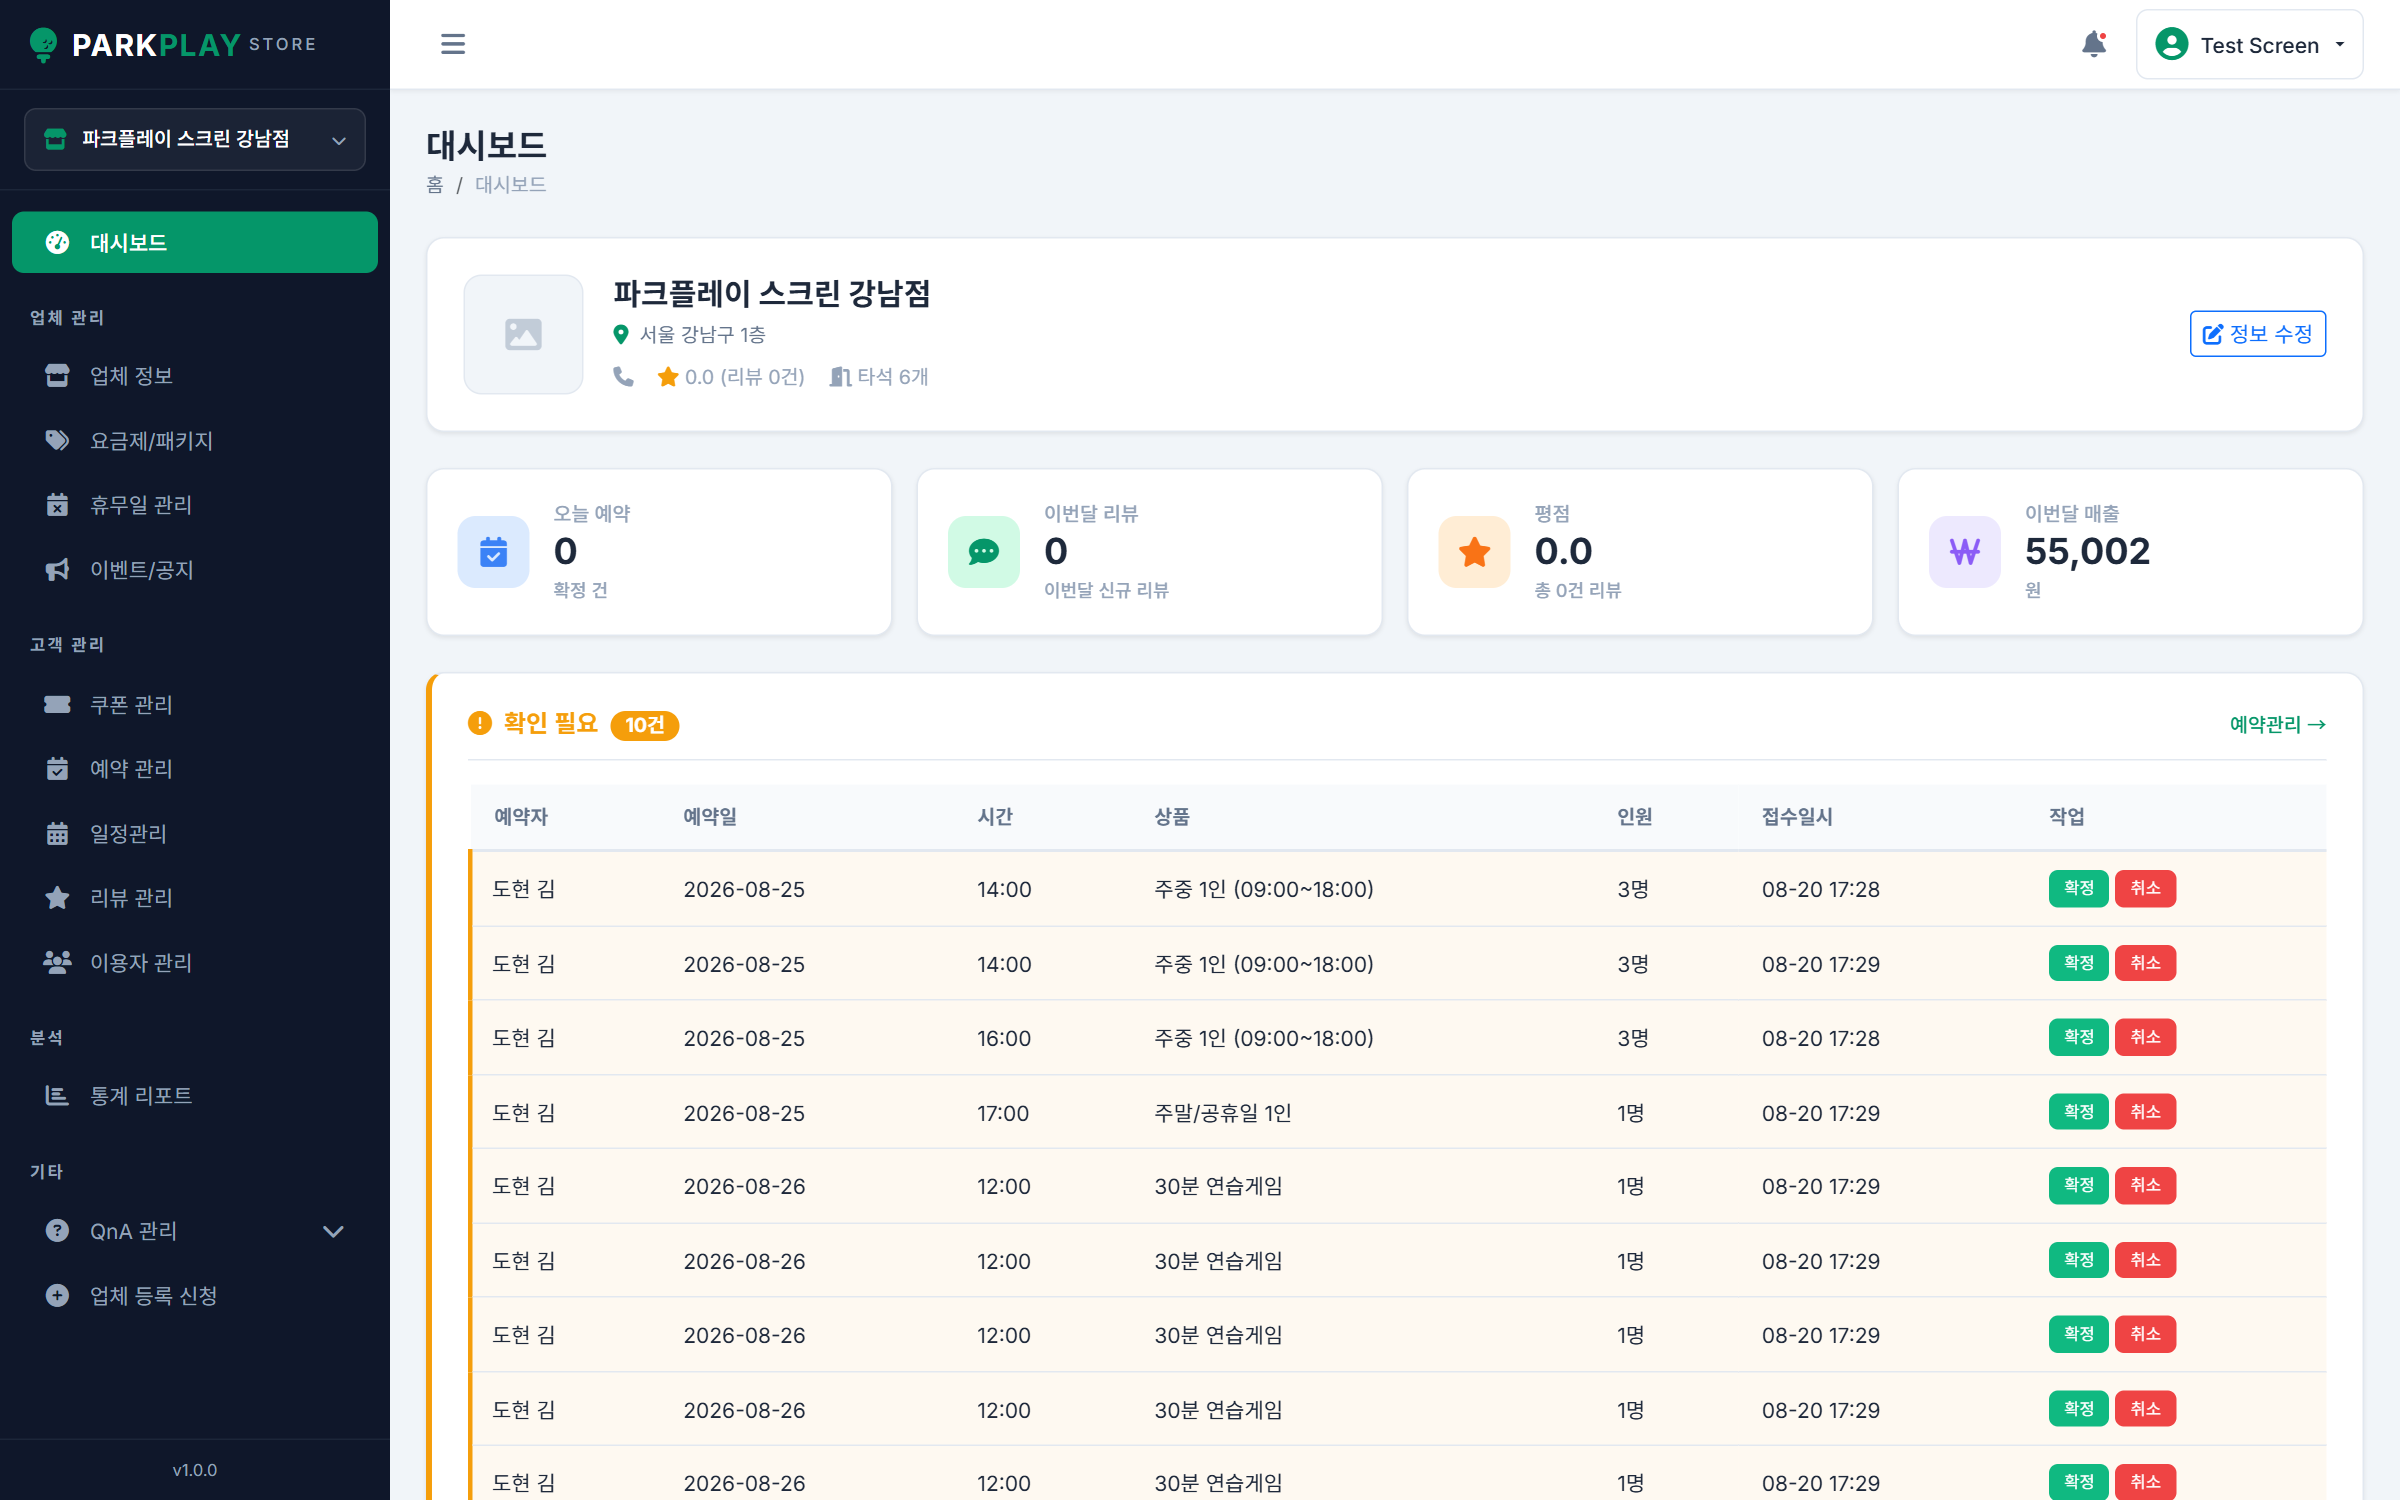Cancel the 17:00 주말/공휴일 1인 reservation
Image resolution: width=2400 pixels, height=1500 pixels.
tap(2145, 1112)
